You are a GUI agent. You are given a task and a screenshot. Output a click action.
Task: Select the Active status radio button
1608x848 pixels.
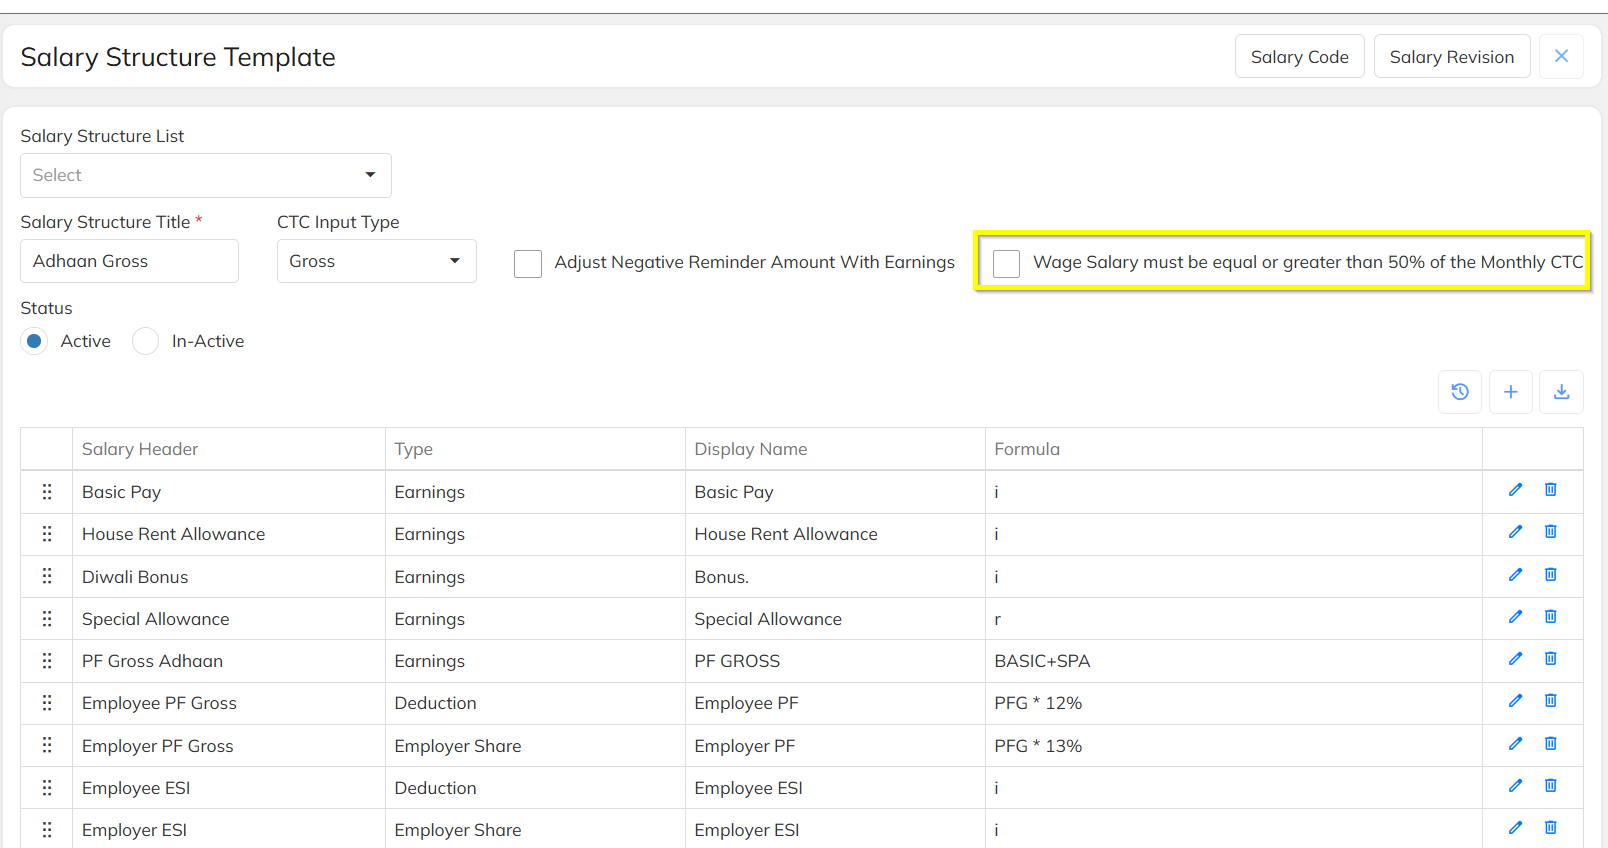(x=35, y=341)
